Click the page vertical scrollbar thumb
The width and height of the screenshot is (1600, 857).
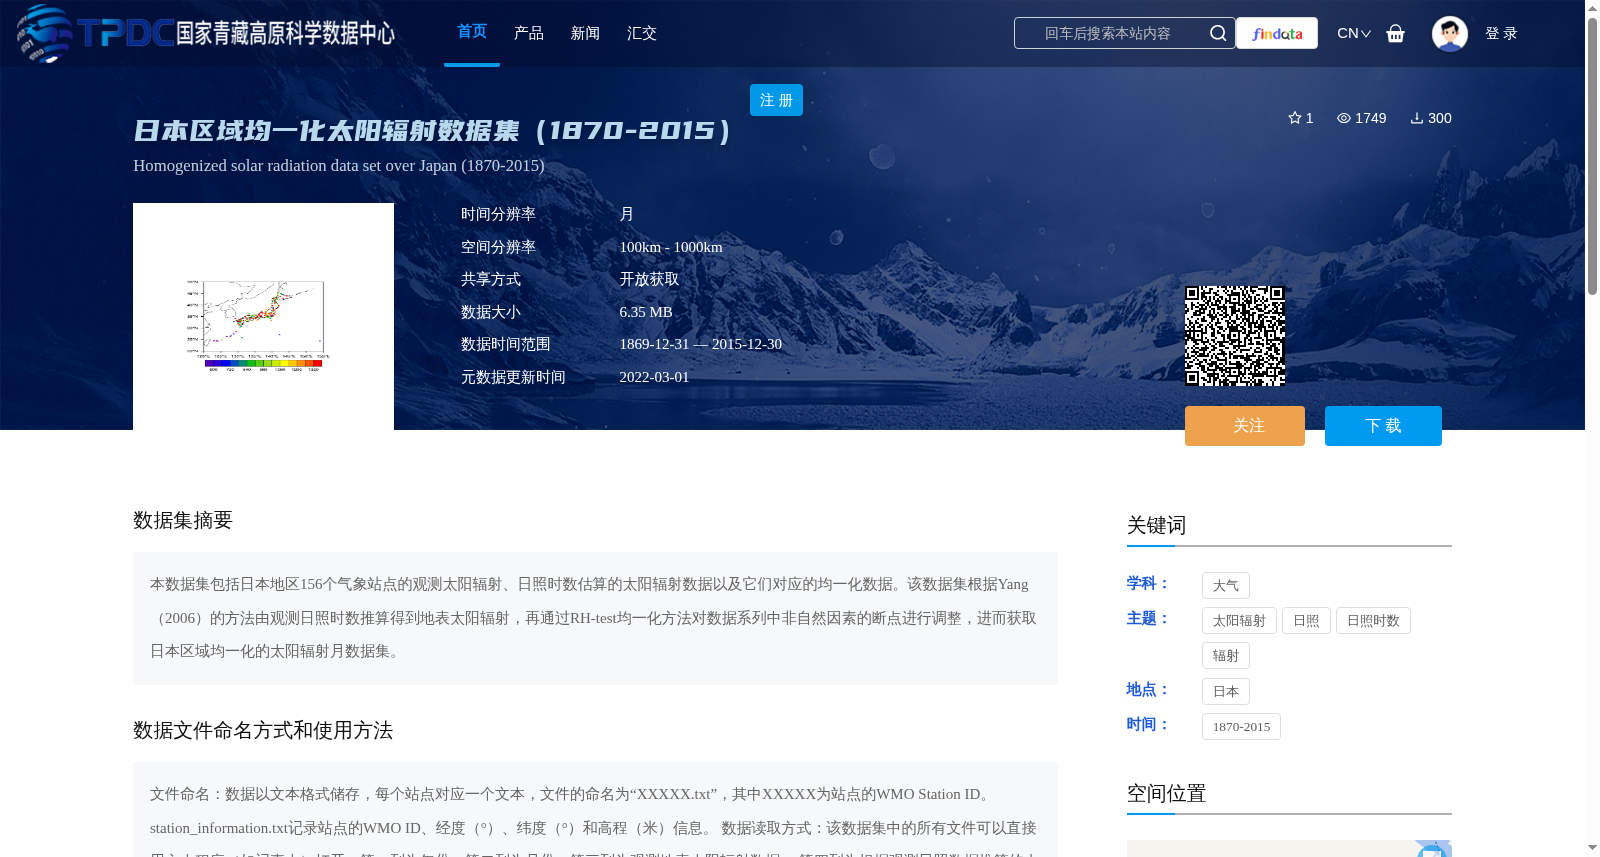(1592, 155)
